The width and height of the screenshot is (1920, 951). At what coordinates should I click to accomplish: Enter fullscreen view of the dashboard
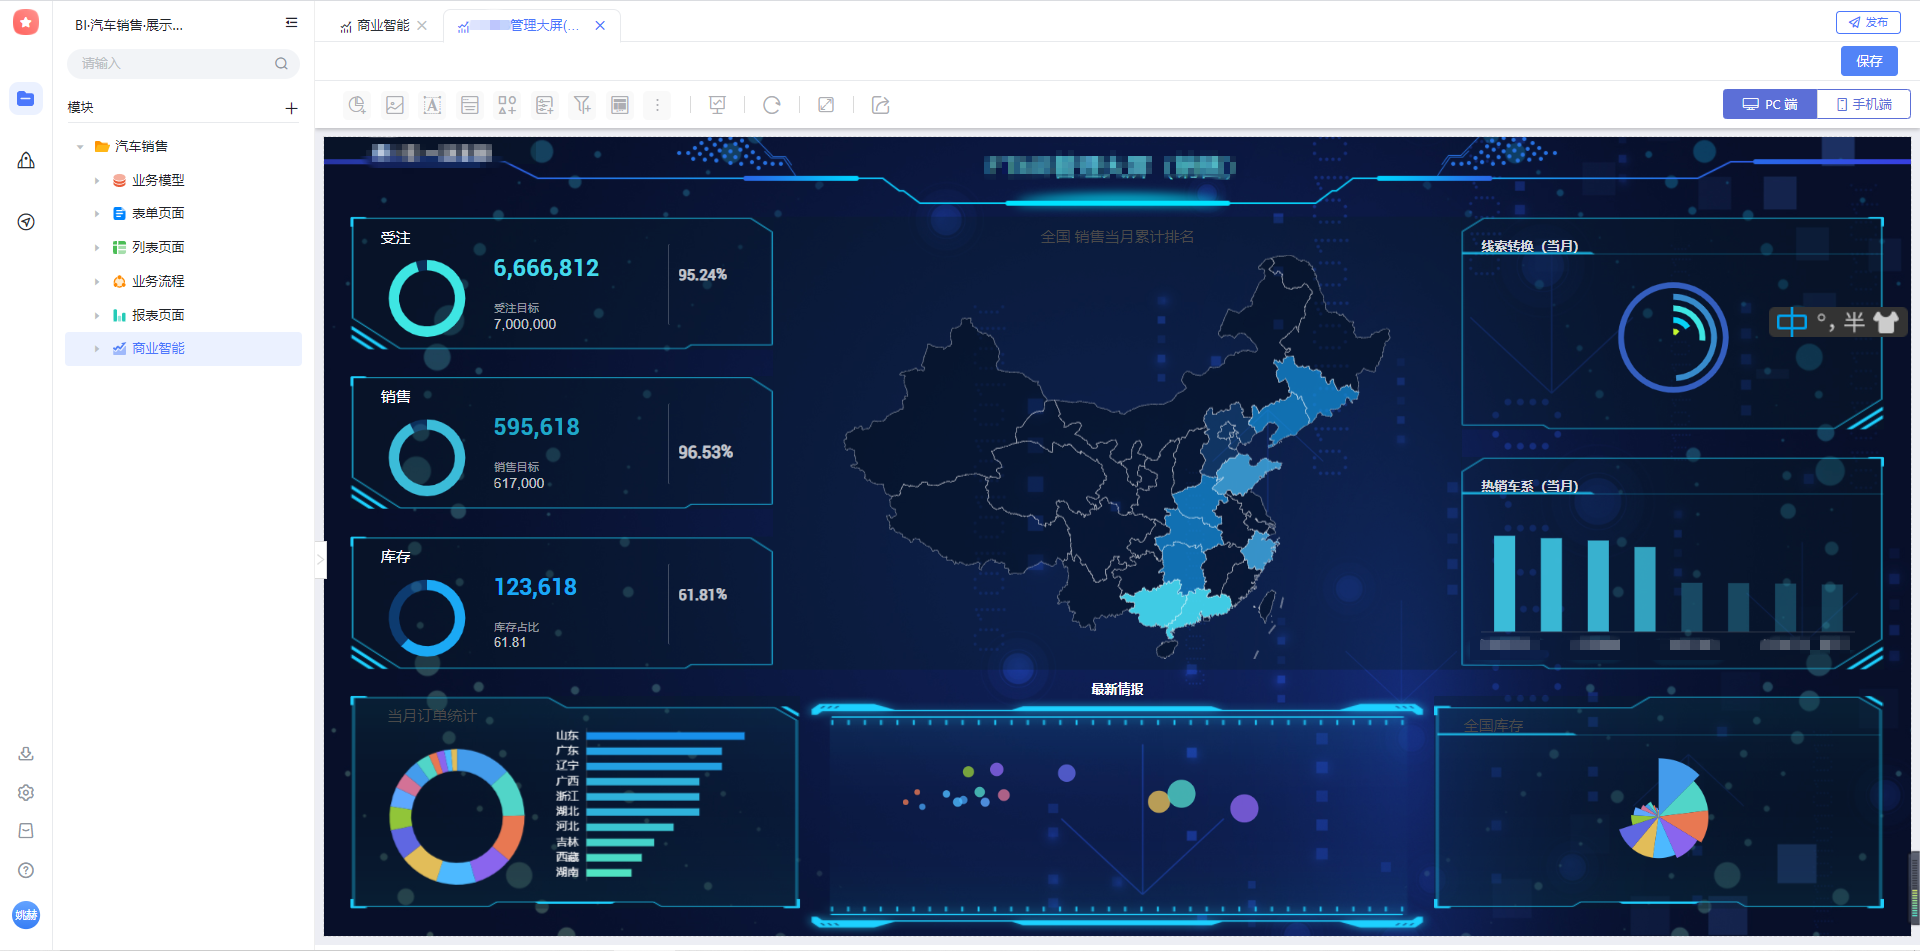(x=825, y=104)
